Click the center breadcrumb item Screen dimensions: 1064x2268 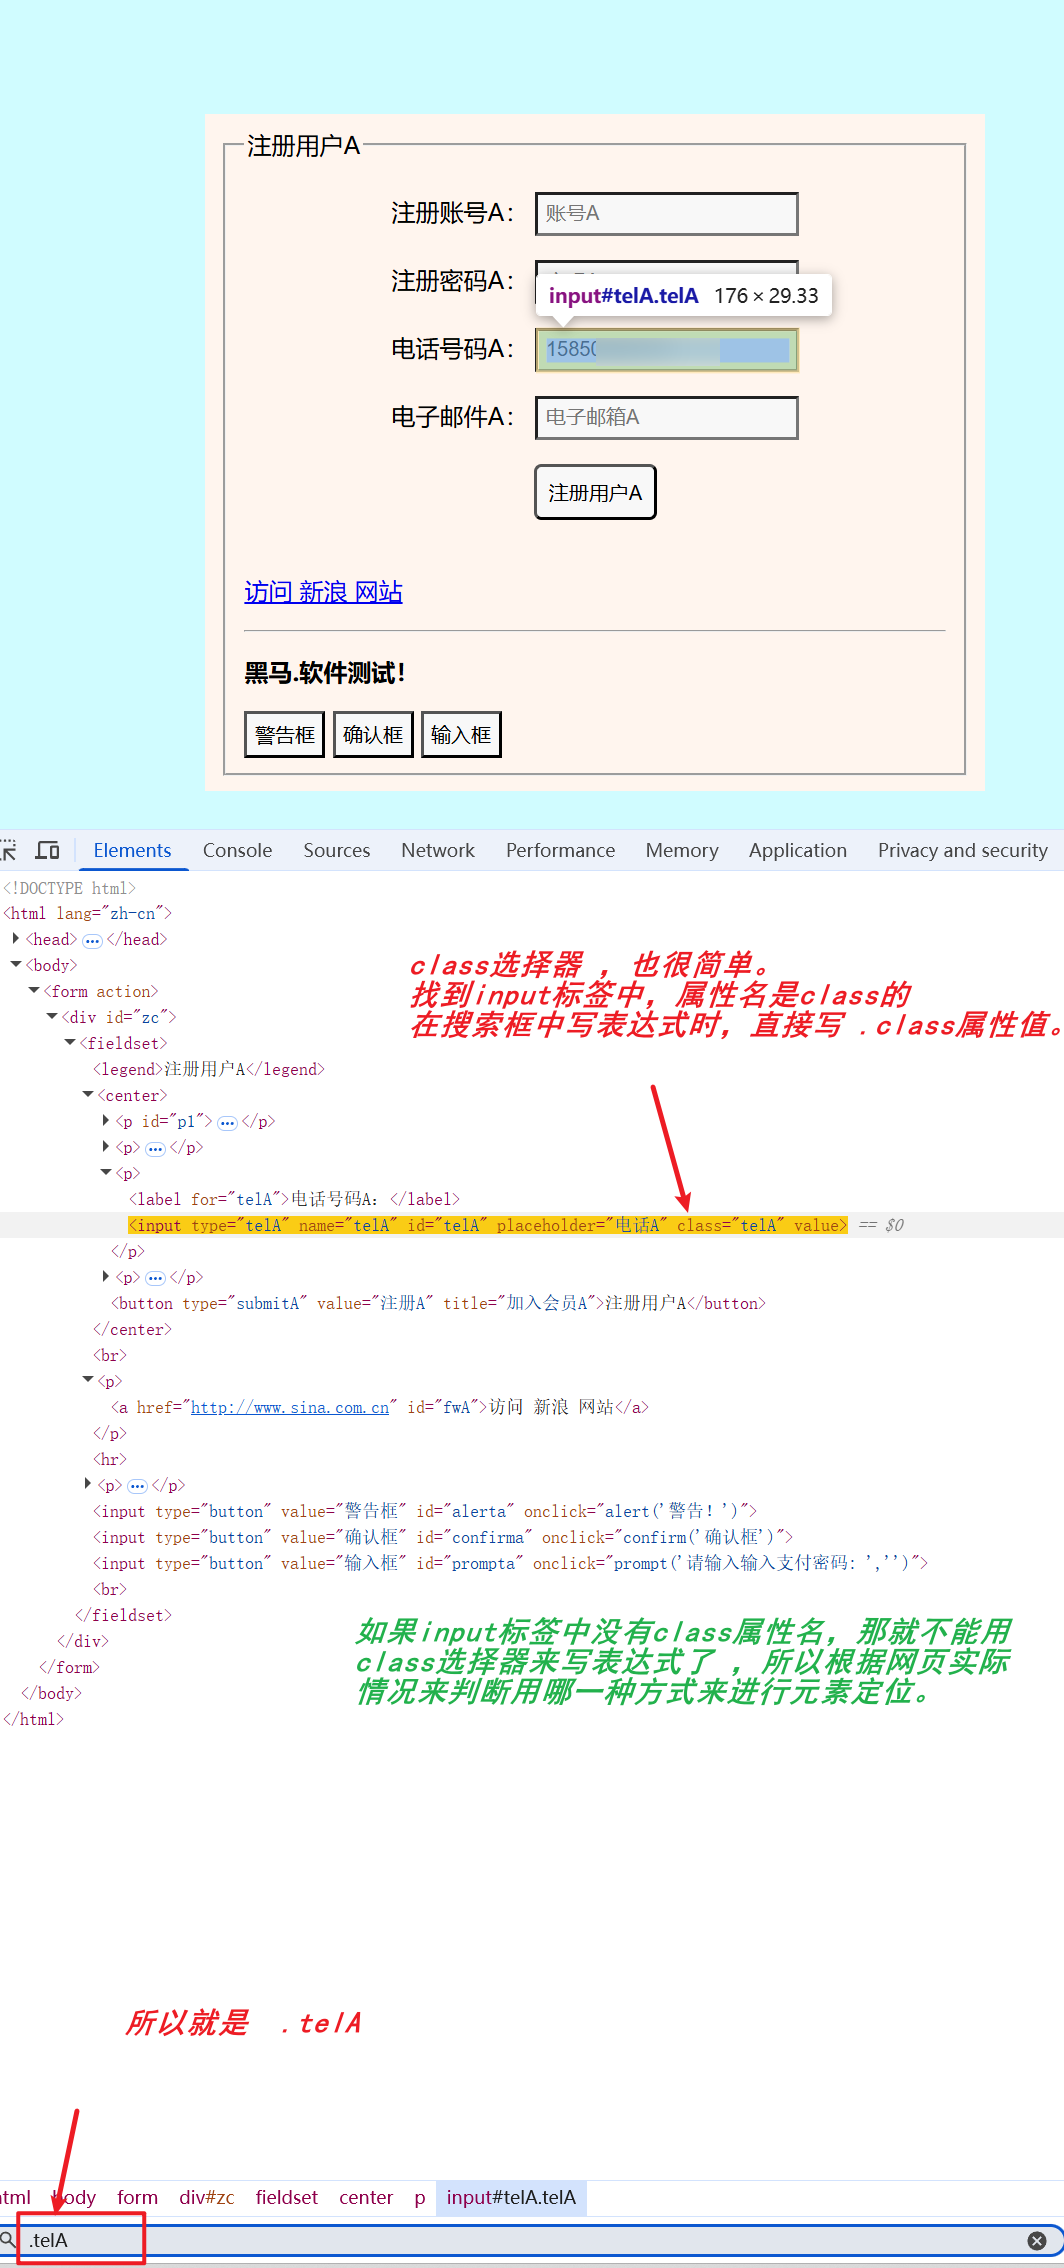[366, 2197]
